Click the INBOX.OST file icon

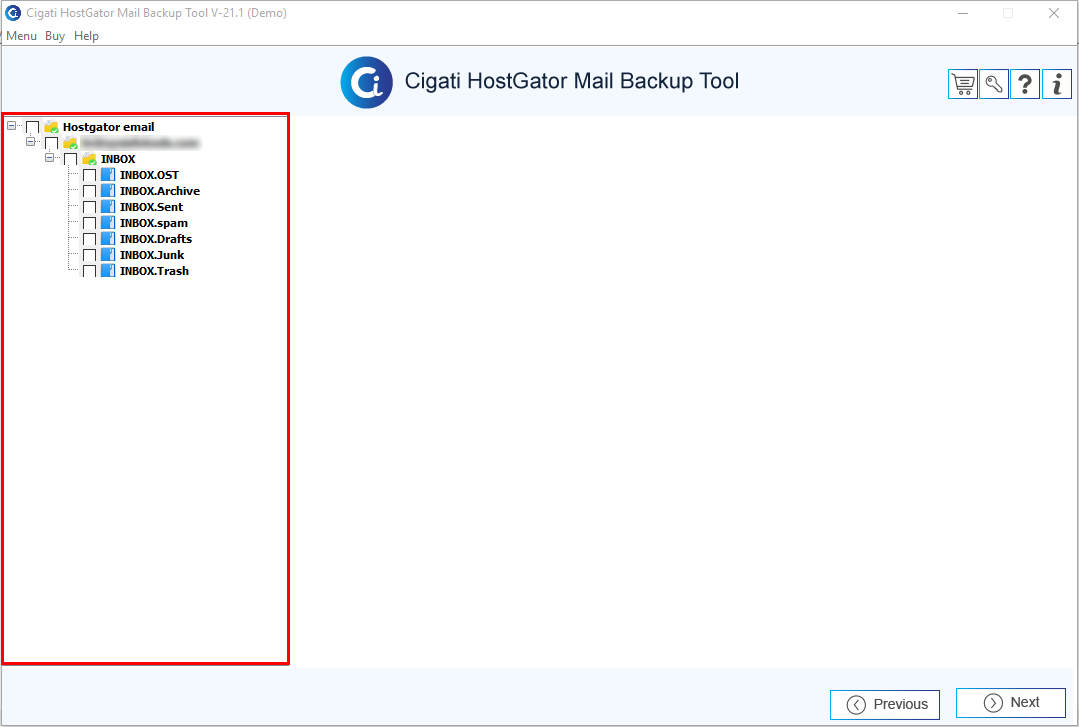tap(108, 175)
